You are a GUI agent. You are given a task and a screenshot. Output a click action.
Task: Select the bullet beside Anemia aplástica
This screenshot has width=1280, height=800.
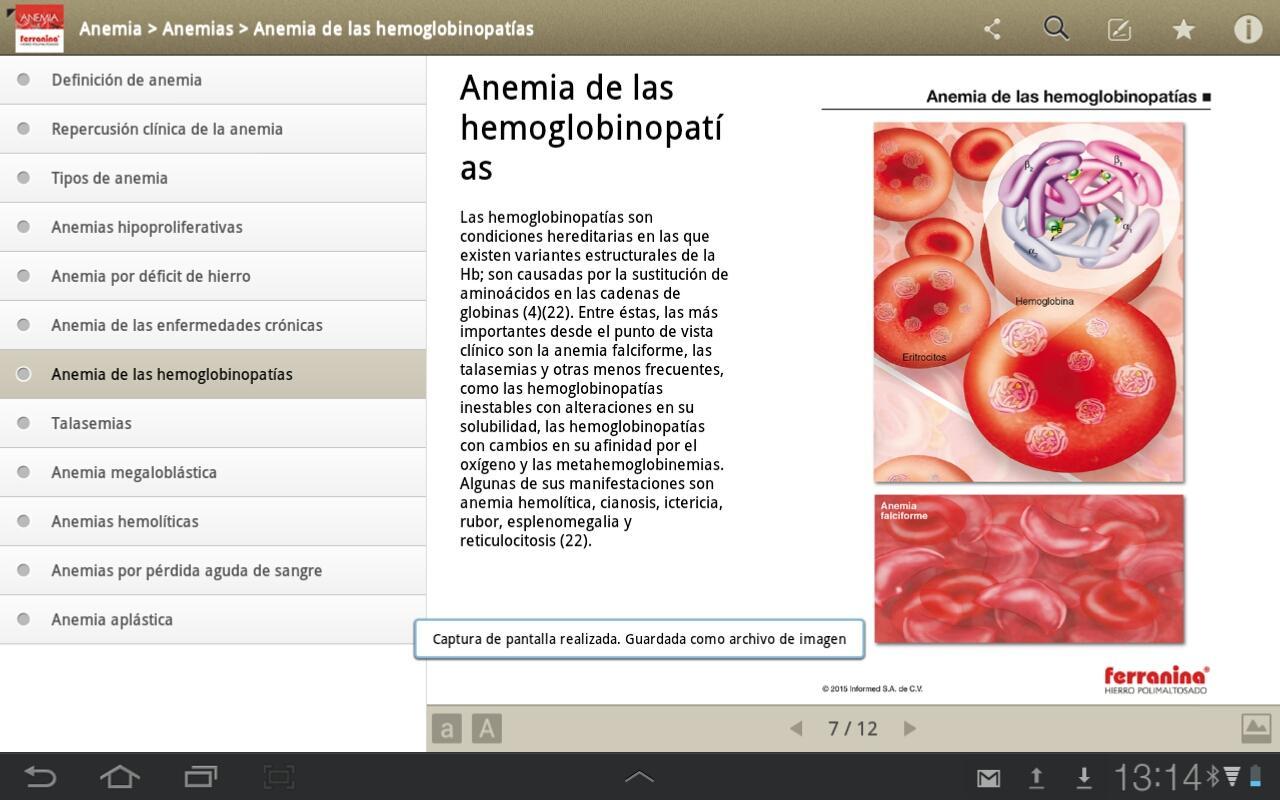click(x=23, y=618)
